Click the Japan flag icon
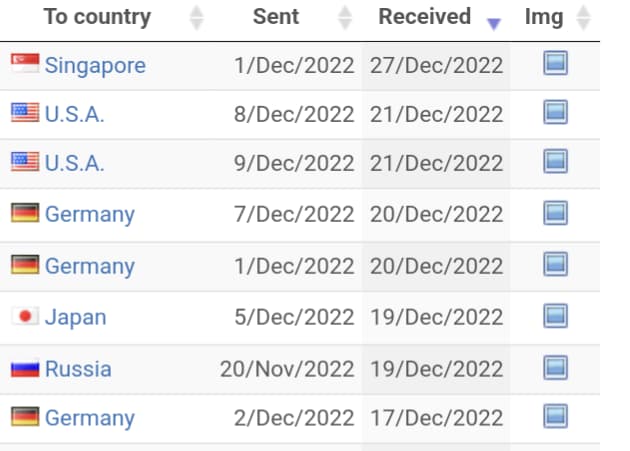This screenshot has height=451, width=630. point(25,317)
